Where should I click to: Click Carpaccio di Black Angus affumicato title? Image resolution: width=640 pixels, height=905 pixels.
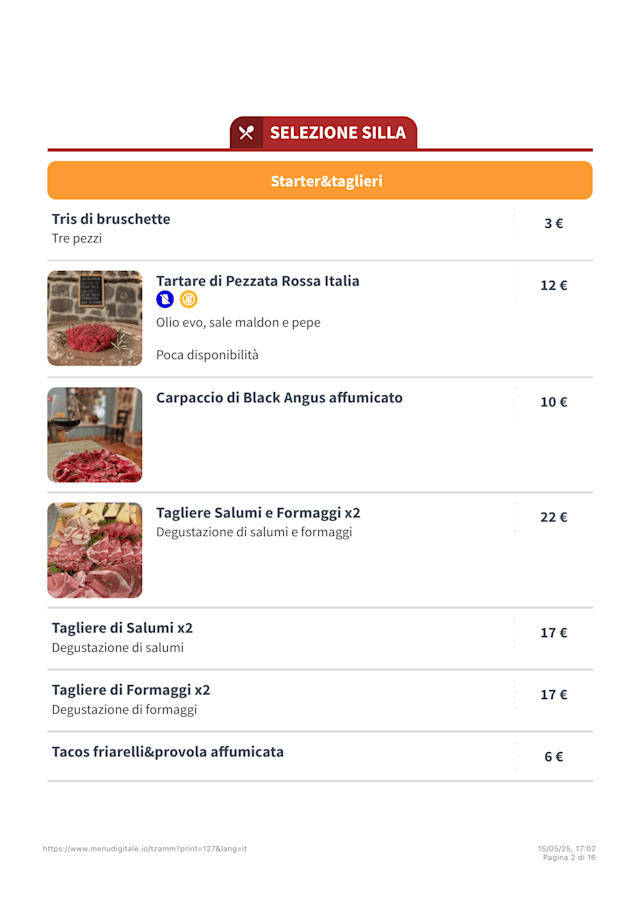[x=279, y=398]
